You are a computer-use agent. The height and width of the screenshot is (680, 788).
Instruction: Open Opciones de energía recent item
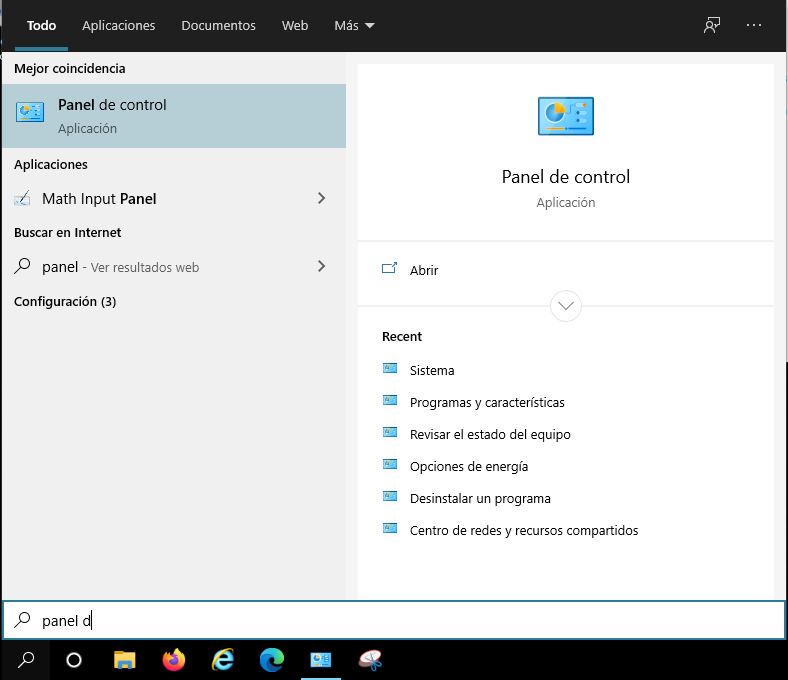[x=469, y=467]
